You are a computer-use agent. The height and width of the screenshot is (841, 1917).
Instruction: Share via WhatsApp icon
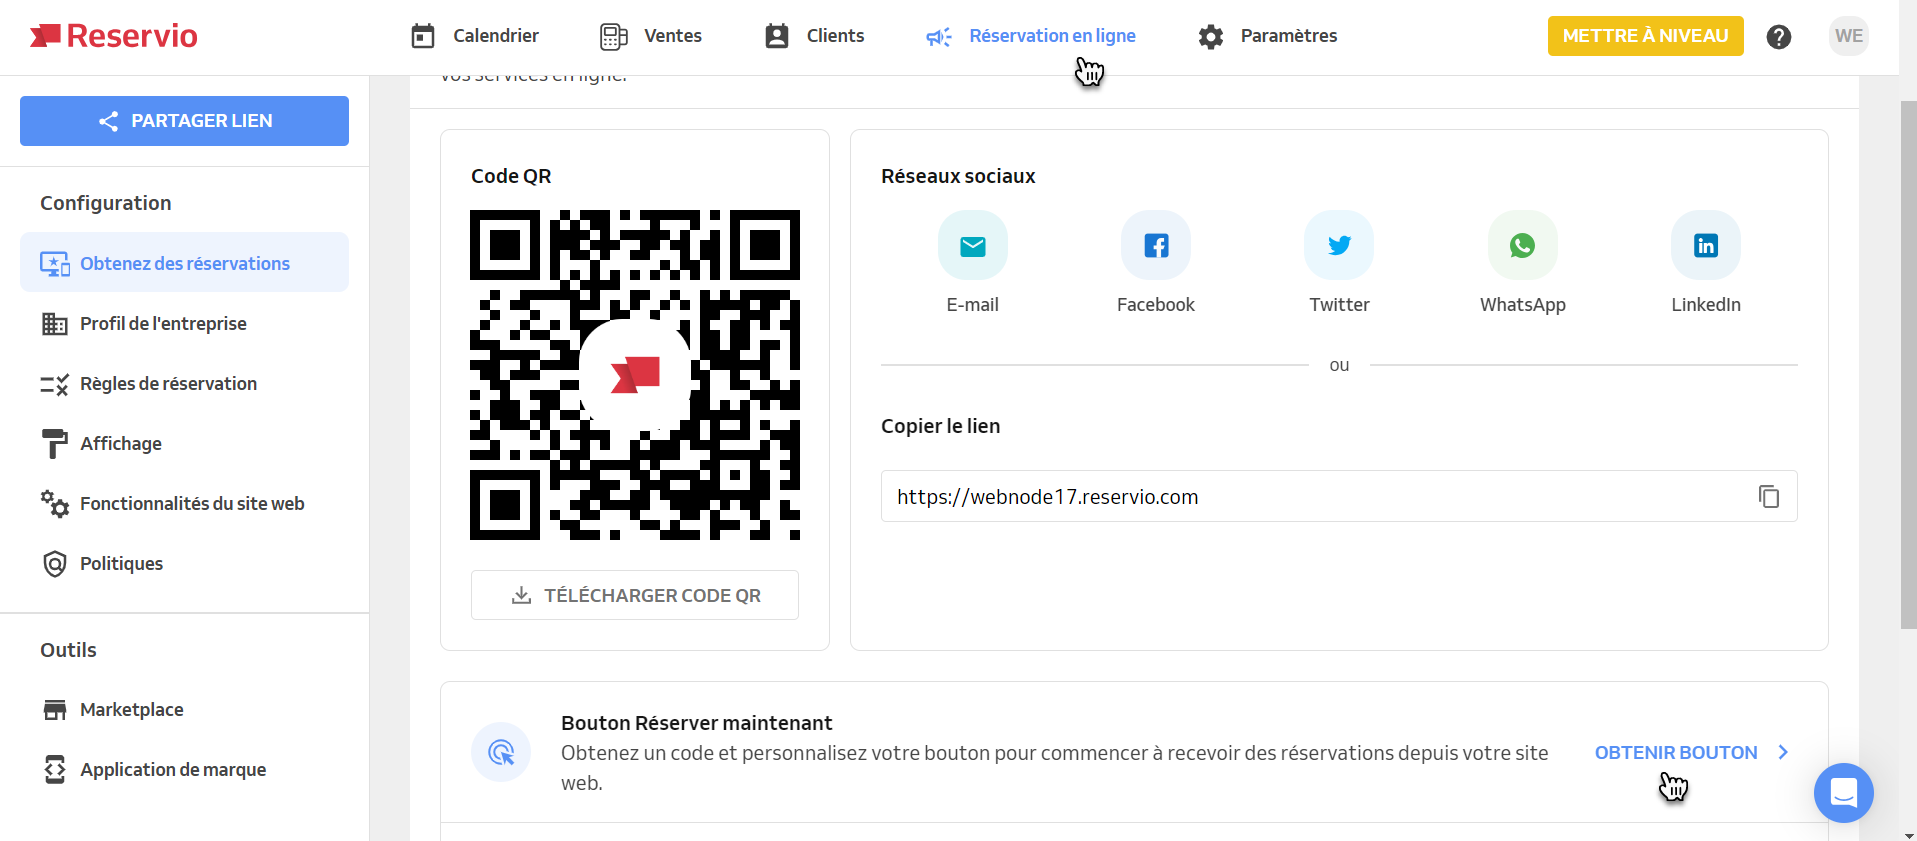click(x=1522, y=246)
